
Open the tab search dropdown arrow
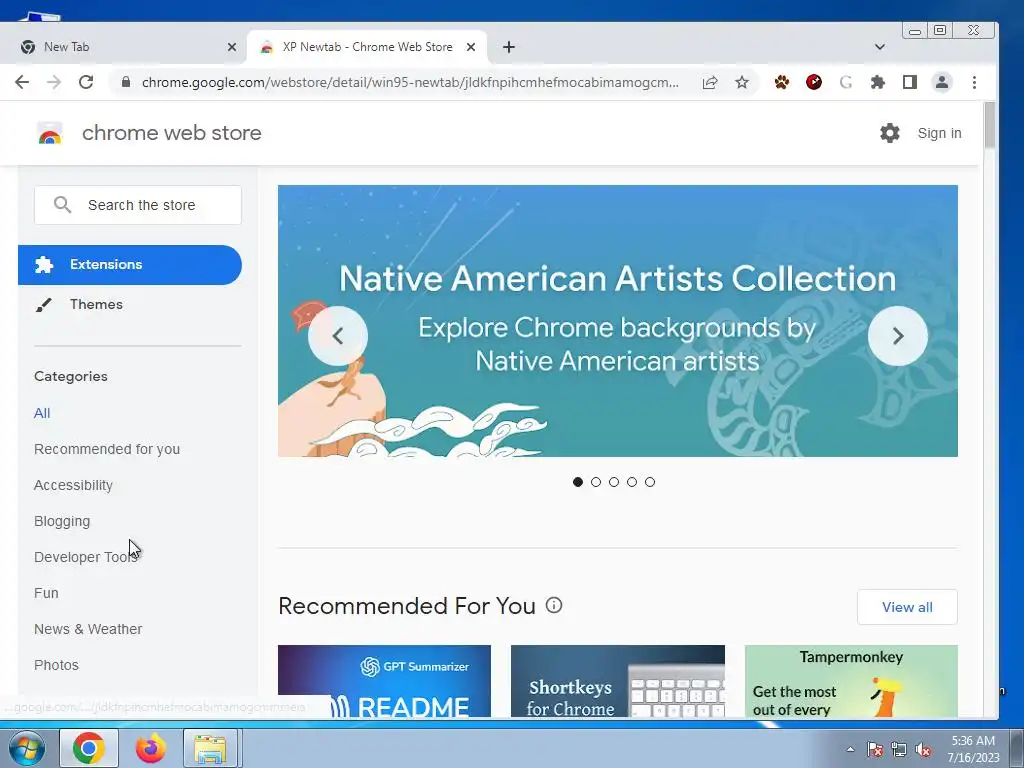(880, 47)
